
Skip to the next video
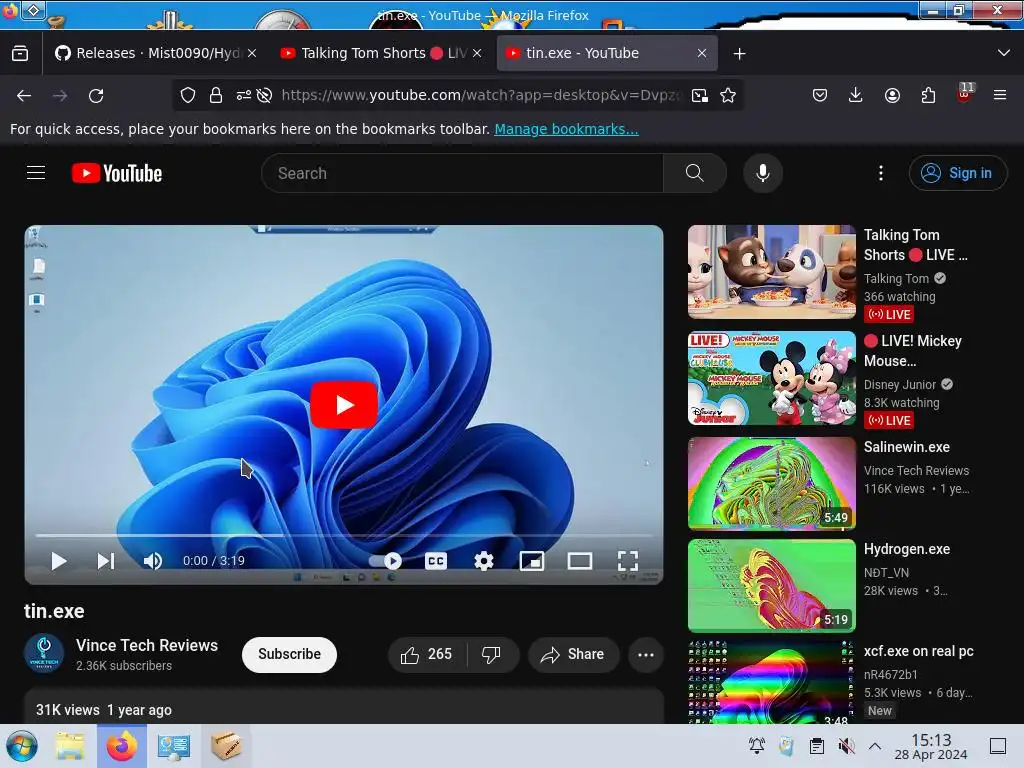[106, 561]
